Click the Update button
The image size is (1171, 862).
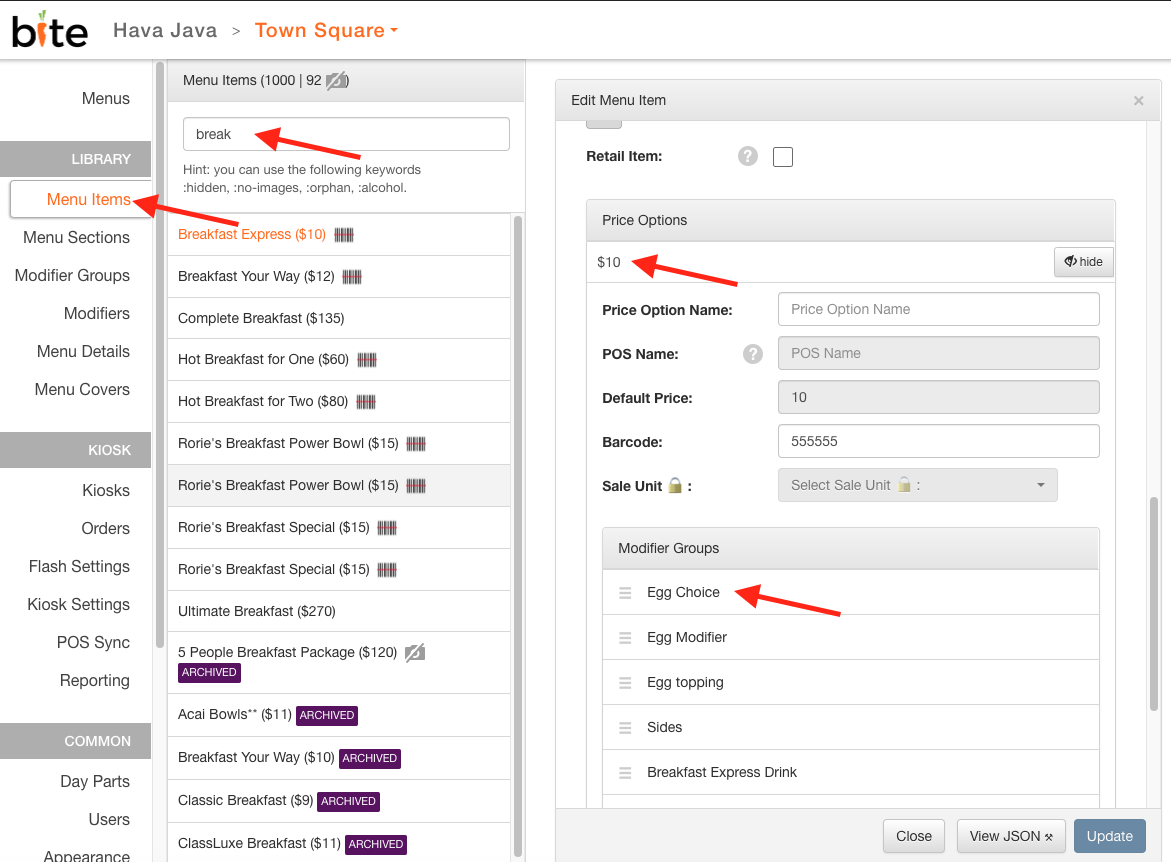[x=1109, y=836]
